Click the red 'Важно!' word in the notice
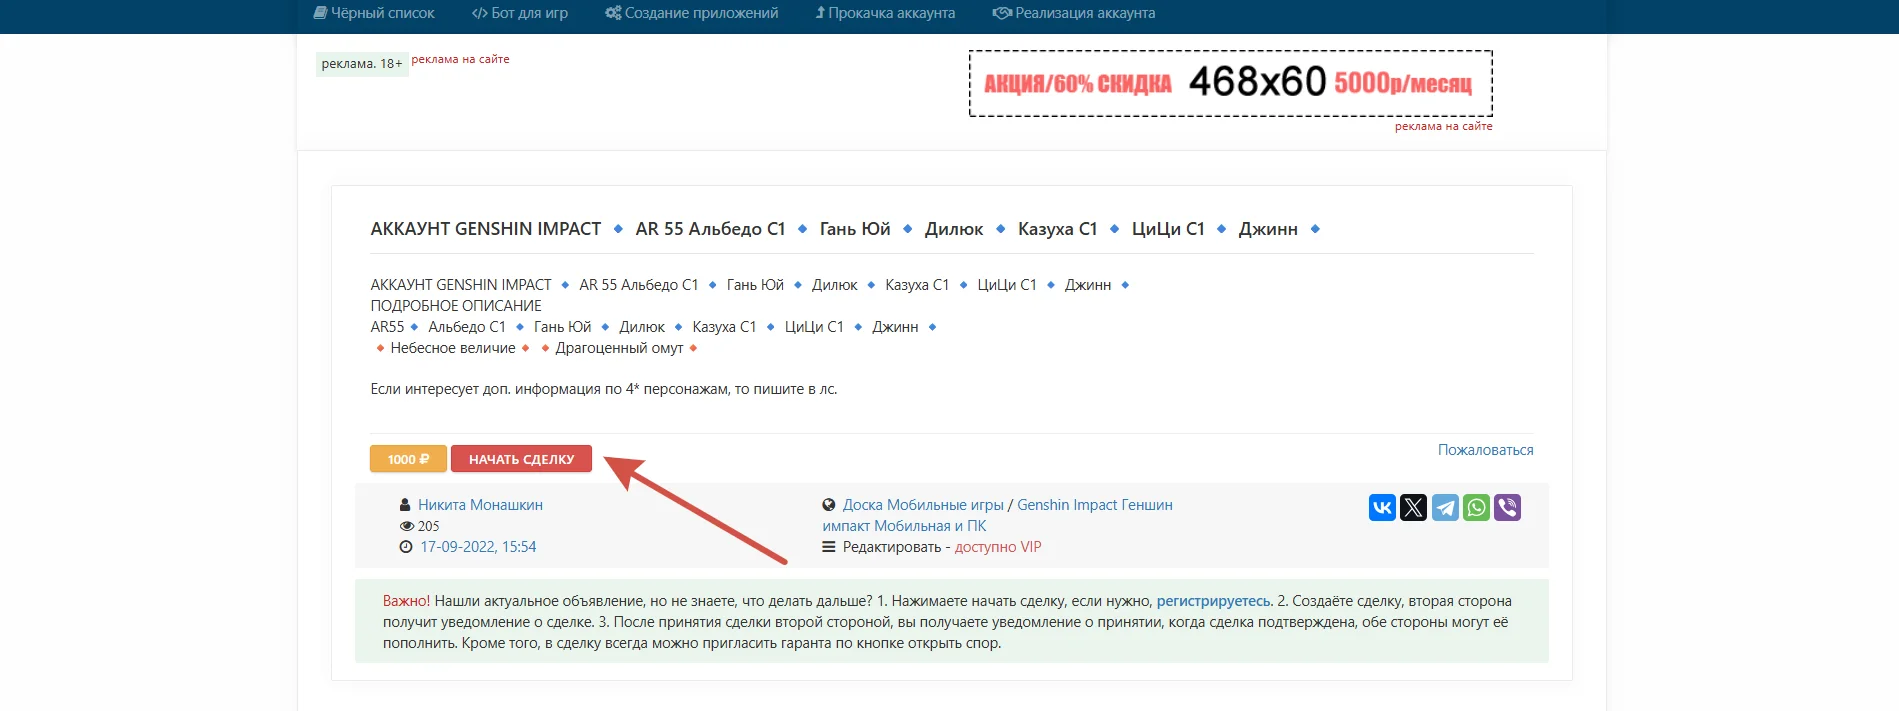 click(x=406, y=601)
